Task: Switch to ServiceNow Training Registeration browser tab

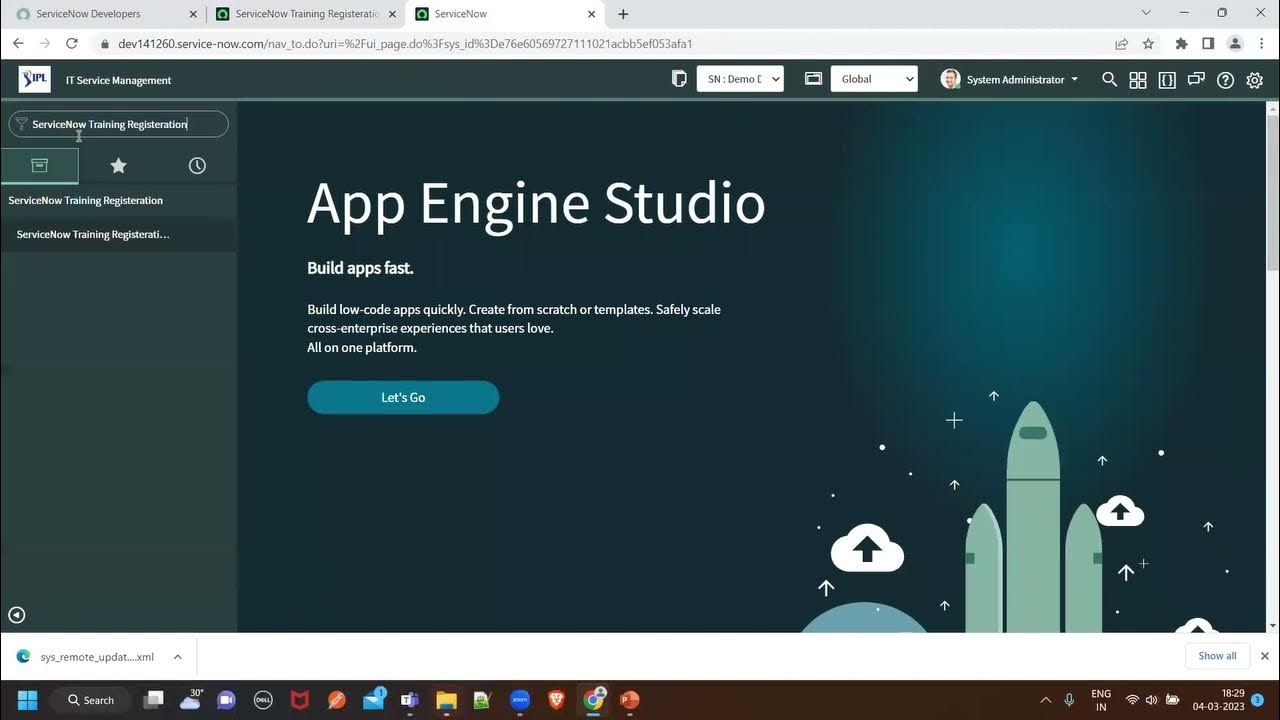Action: click(x=306, y=14)
